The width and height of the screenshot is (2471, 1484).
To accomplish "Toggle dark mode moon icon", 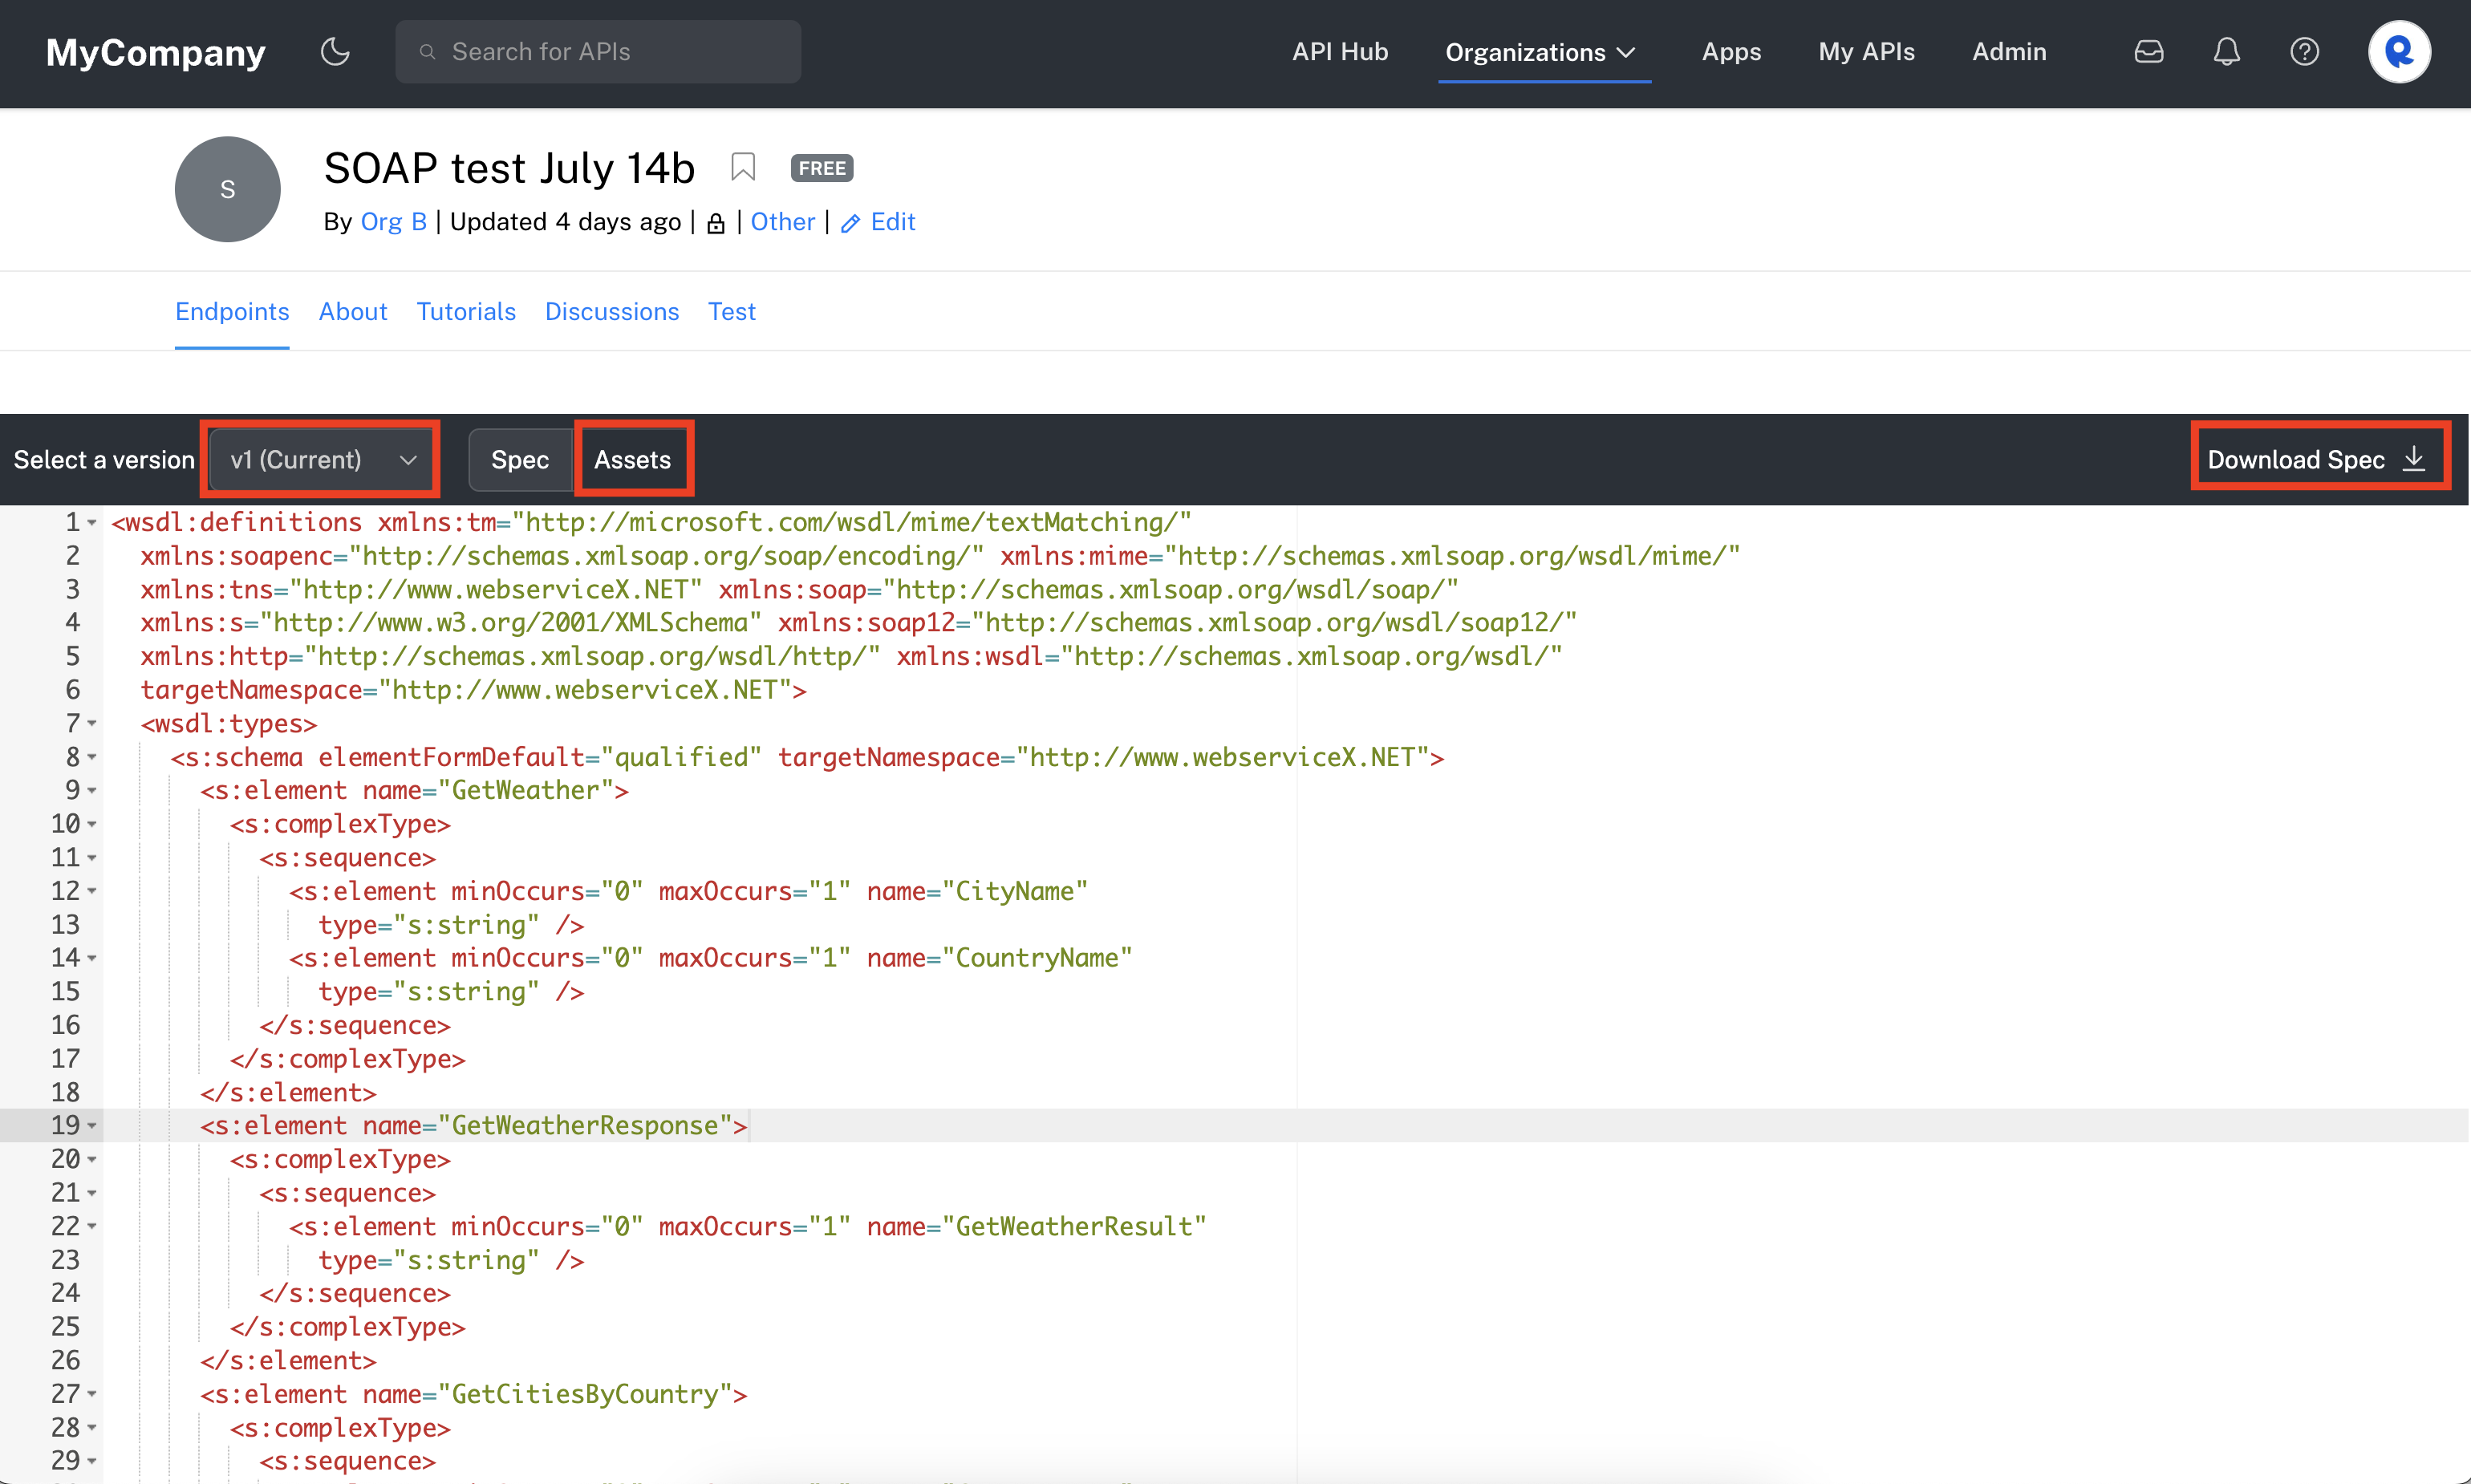I will tap(335, 51).
